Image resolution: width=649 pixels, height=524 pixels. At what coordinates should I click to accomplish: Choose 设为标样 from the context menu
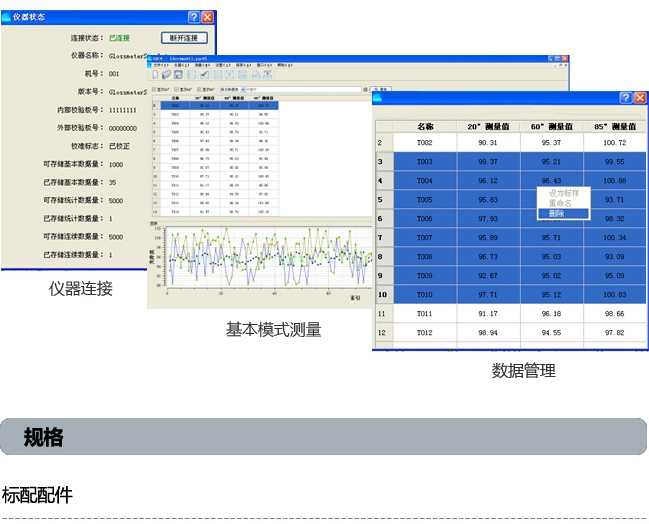563,192
